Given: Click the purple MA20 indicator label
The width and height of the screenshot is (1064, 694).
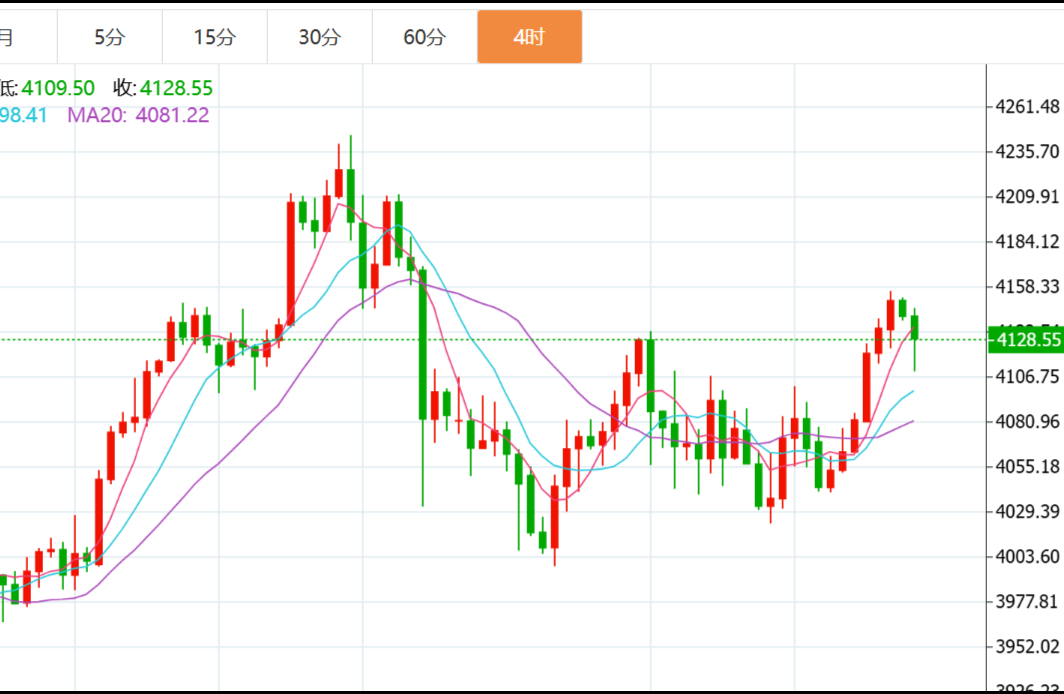Looking at the screenshot, I should point(97,115).
